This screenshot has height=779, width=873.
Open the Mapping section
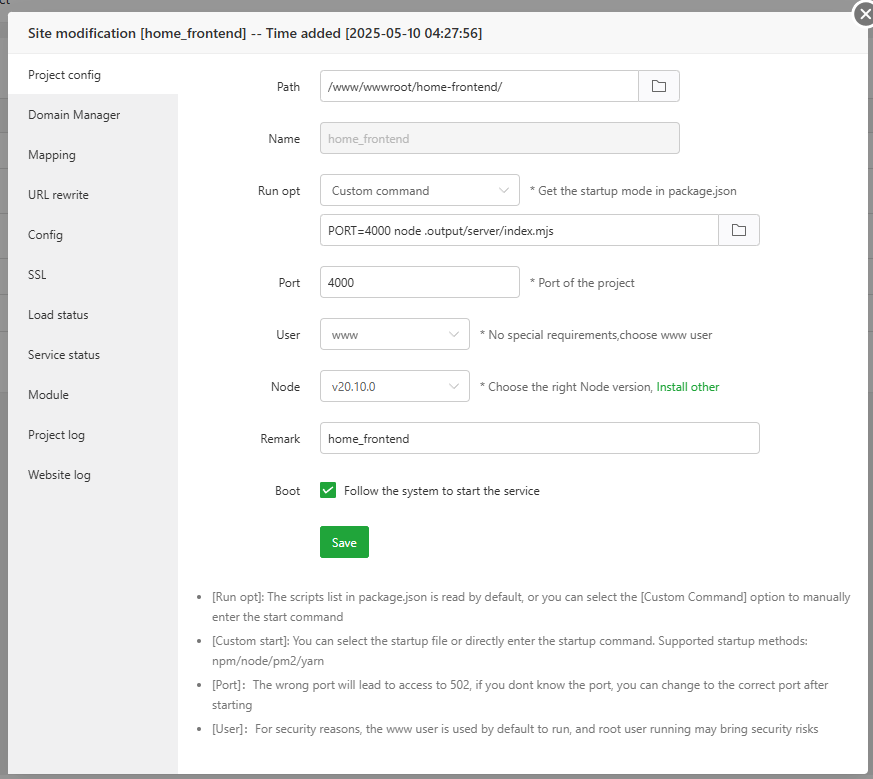52,155
